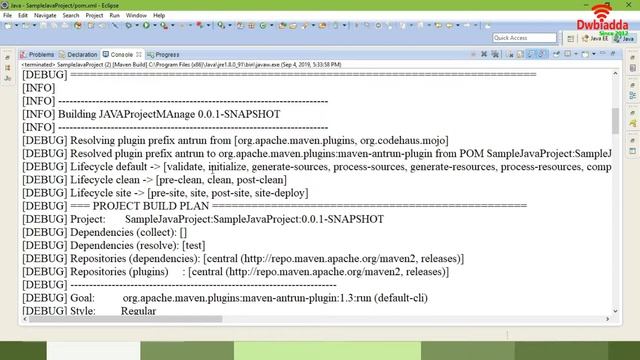
Task: Open the Project menu
Action: 94,16
